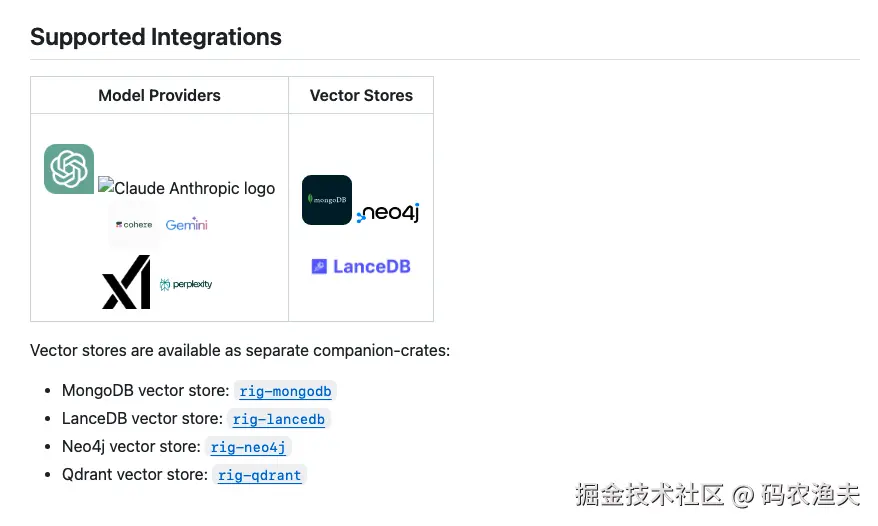Open the rig-qdrant crate link
Viewport: 878px width, 526px height.
259,475
